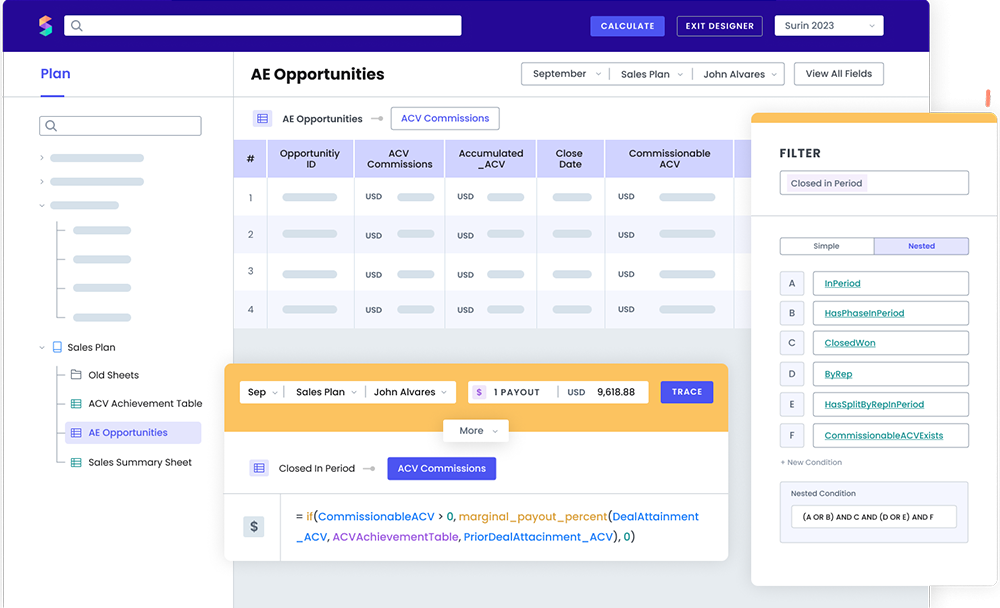Open the Plan tab
This screenshot has height=608, width=1000.
[55, 74]
